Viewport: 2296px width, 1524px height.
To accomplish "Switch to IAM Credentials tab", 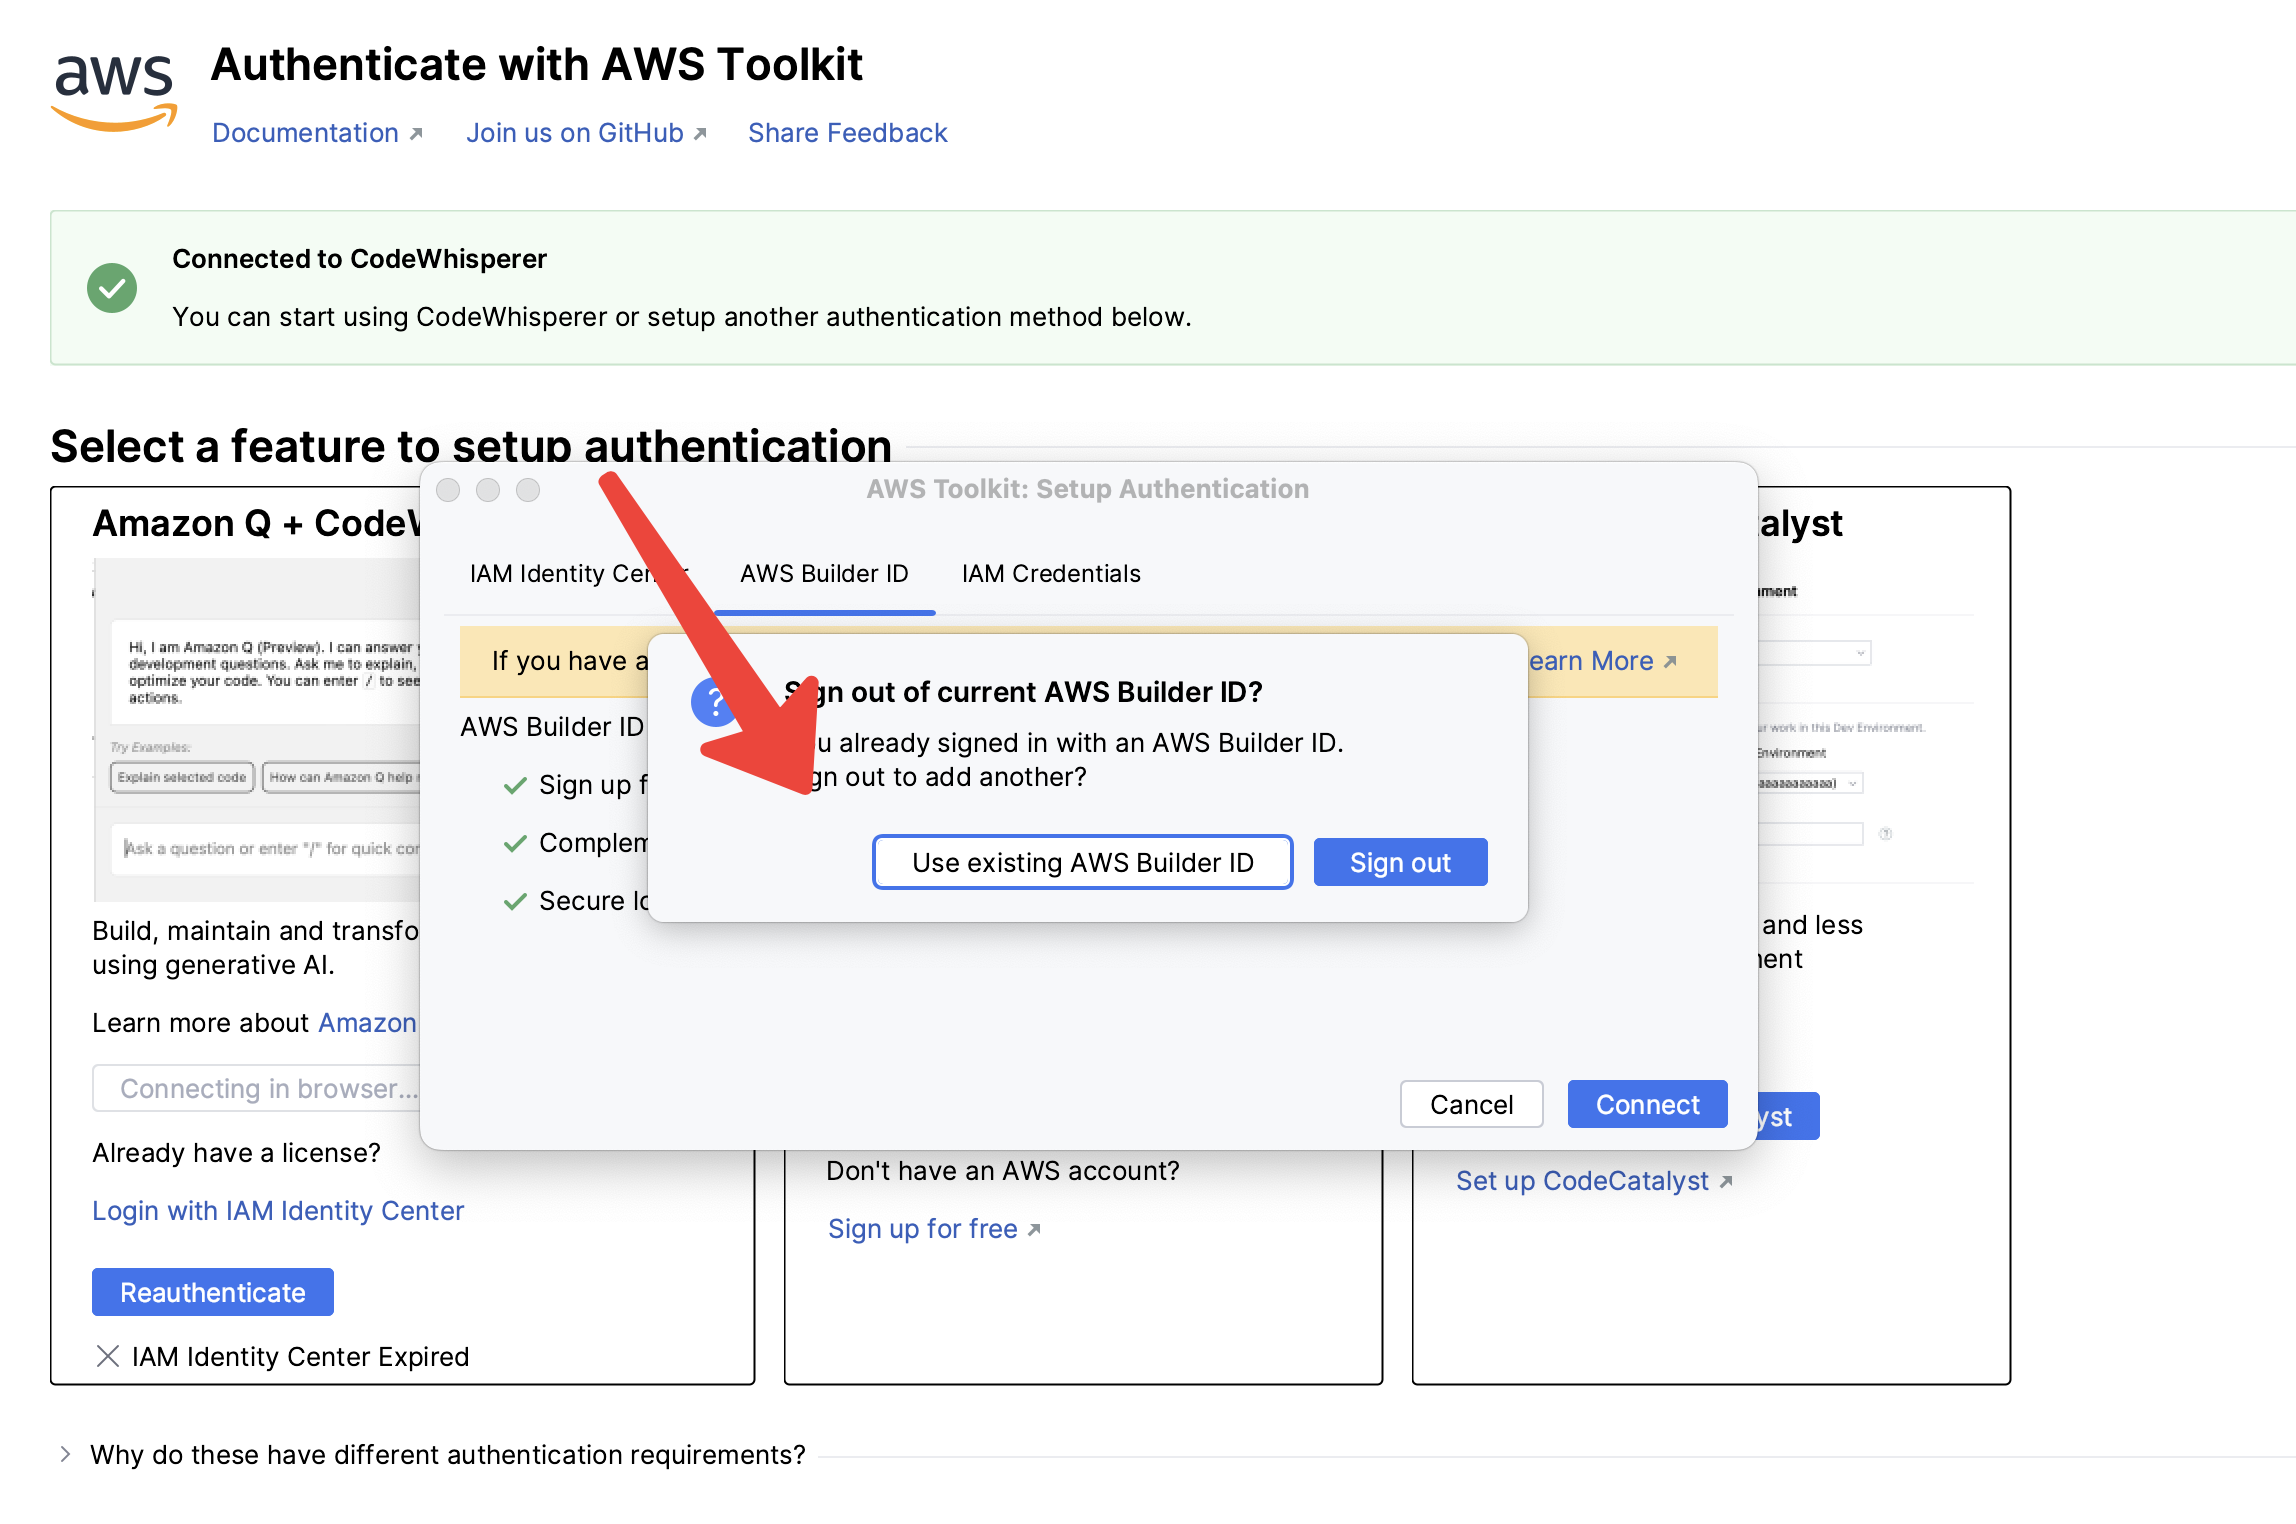I will pyautogui.click(x=1051, y=573).
